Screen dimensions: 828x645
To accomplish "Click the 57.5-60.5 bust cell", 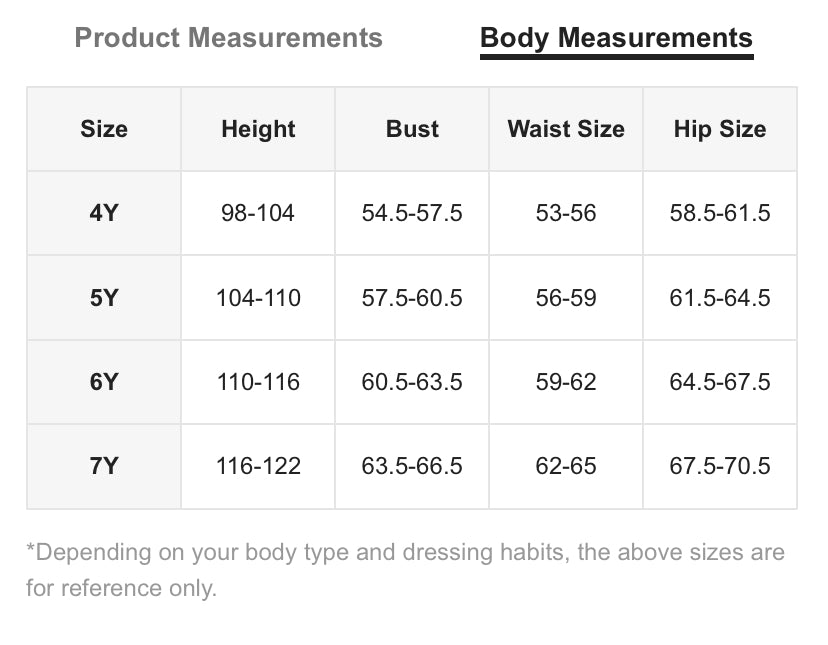I will tap(412, 297).
